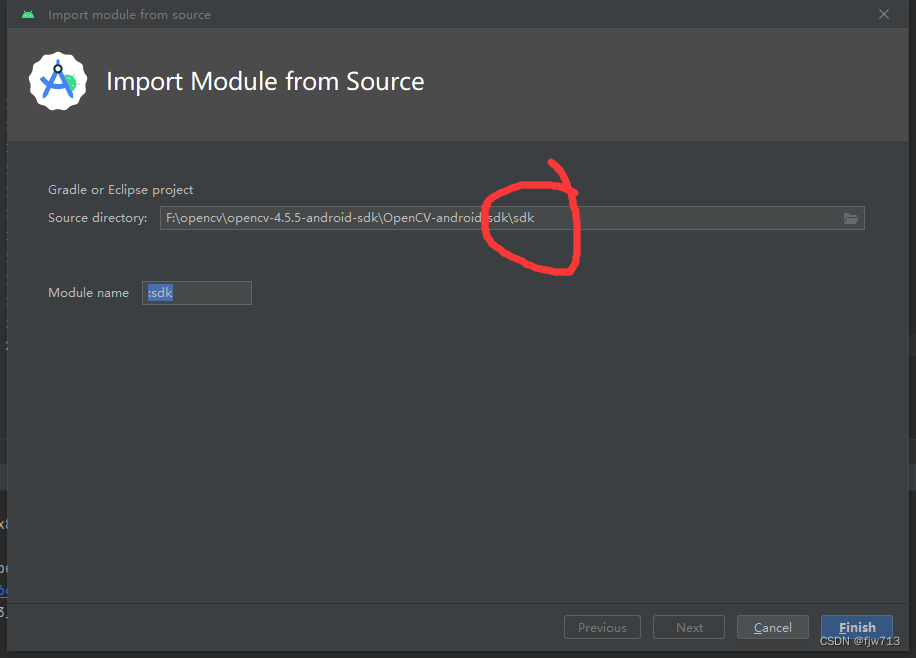
Task: Close the Import module dialog
Action: pyautogui.click(x=884, y=14)
